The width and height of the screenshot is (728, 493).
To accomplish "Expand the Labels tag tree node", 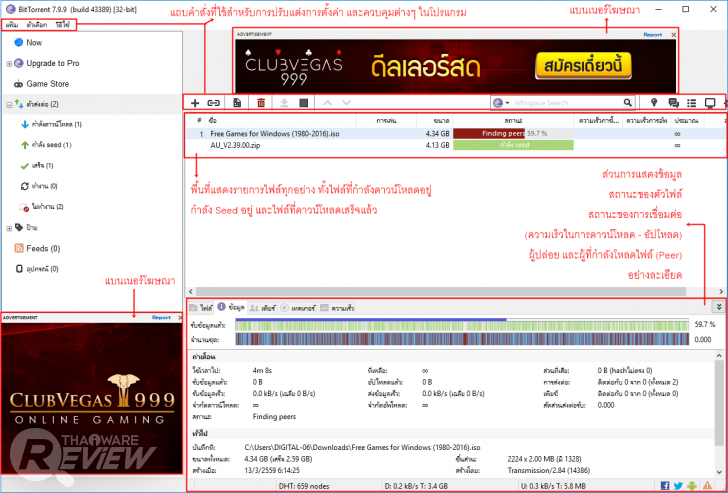I will point(9,228).
